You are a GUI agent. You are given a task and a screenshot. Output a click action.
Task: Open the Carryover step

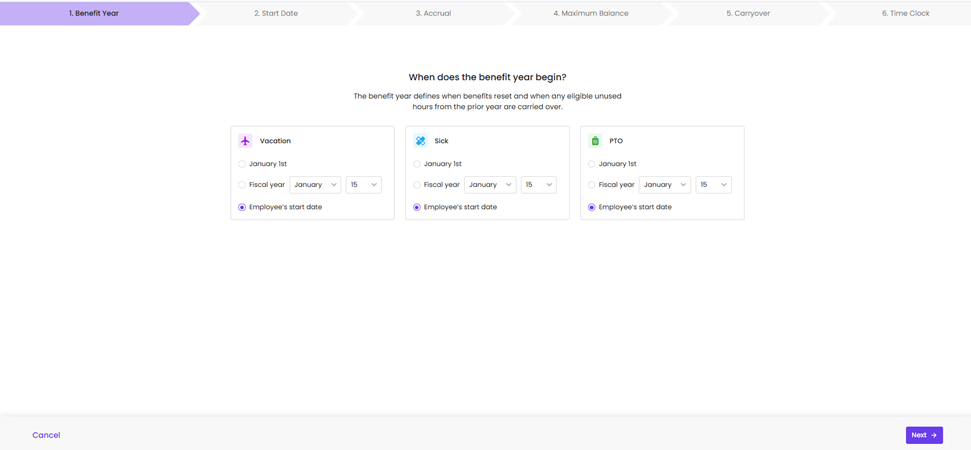[748, 13]
